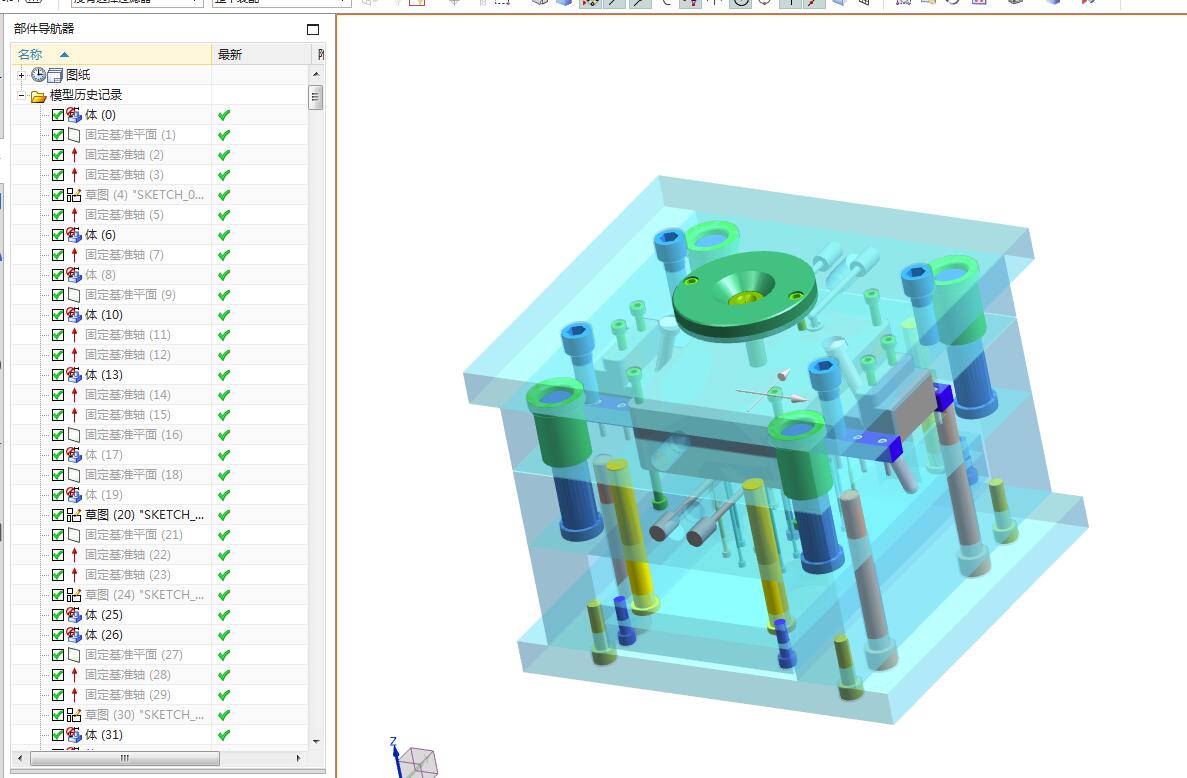Click the left arrow of the horizontal scrollbar

(20, 758)
